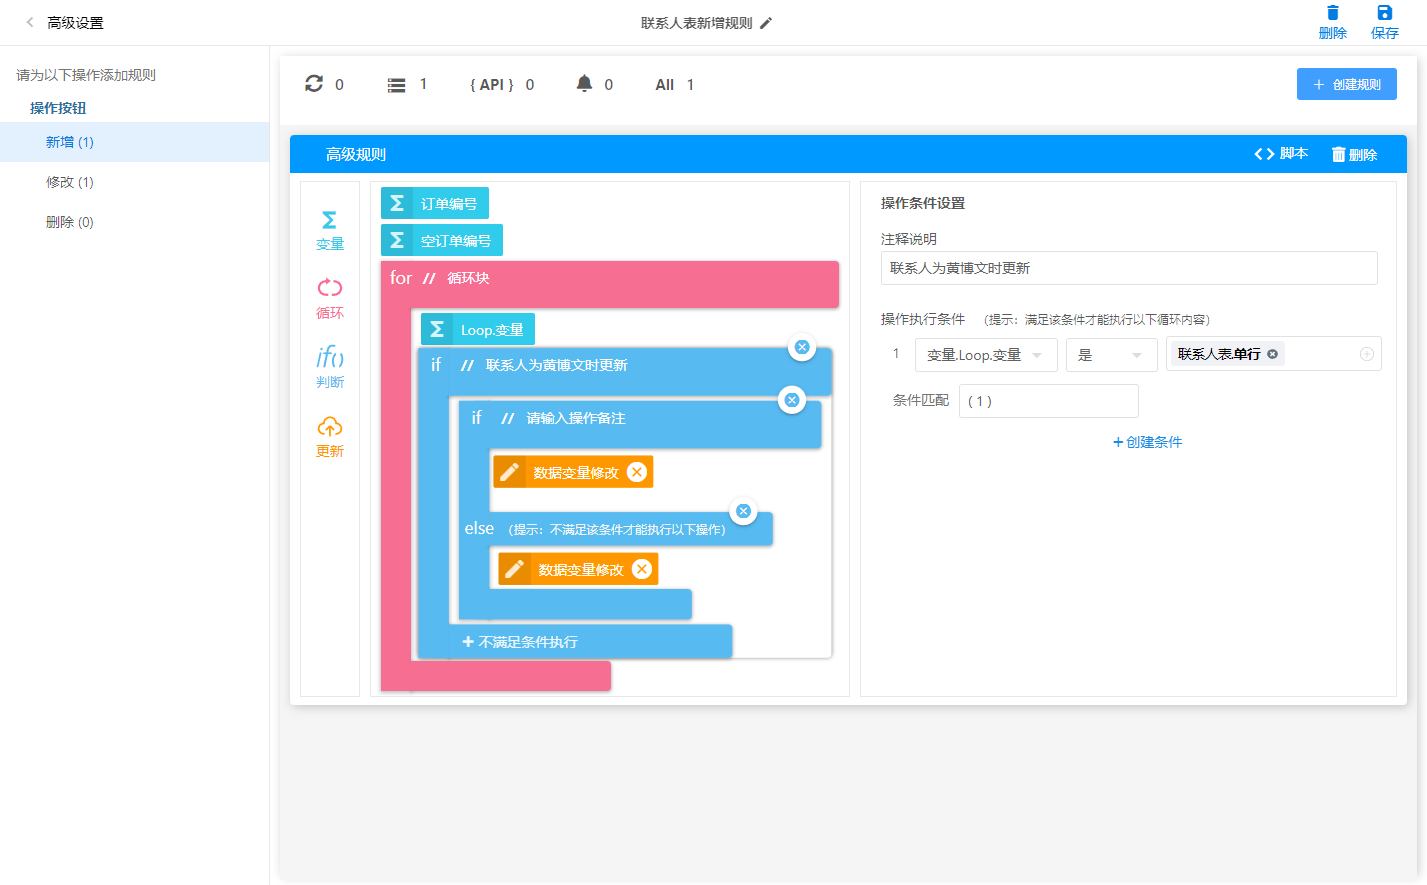The width and height of the screenshot is (1427, 885).
Task: Focus the 条件匹配 input field
Action: tap(1048, 401)
